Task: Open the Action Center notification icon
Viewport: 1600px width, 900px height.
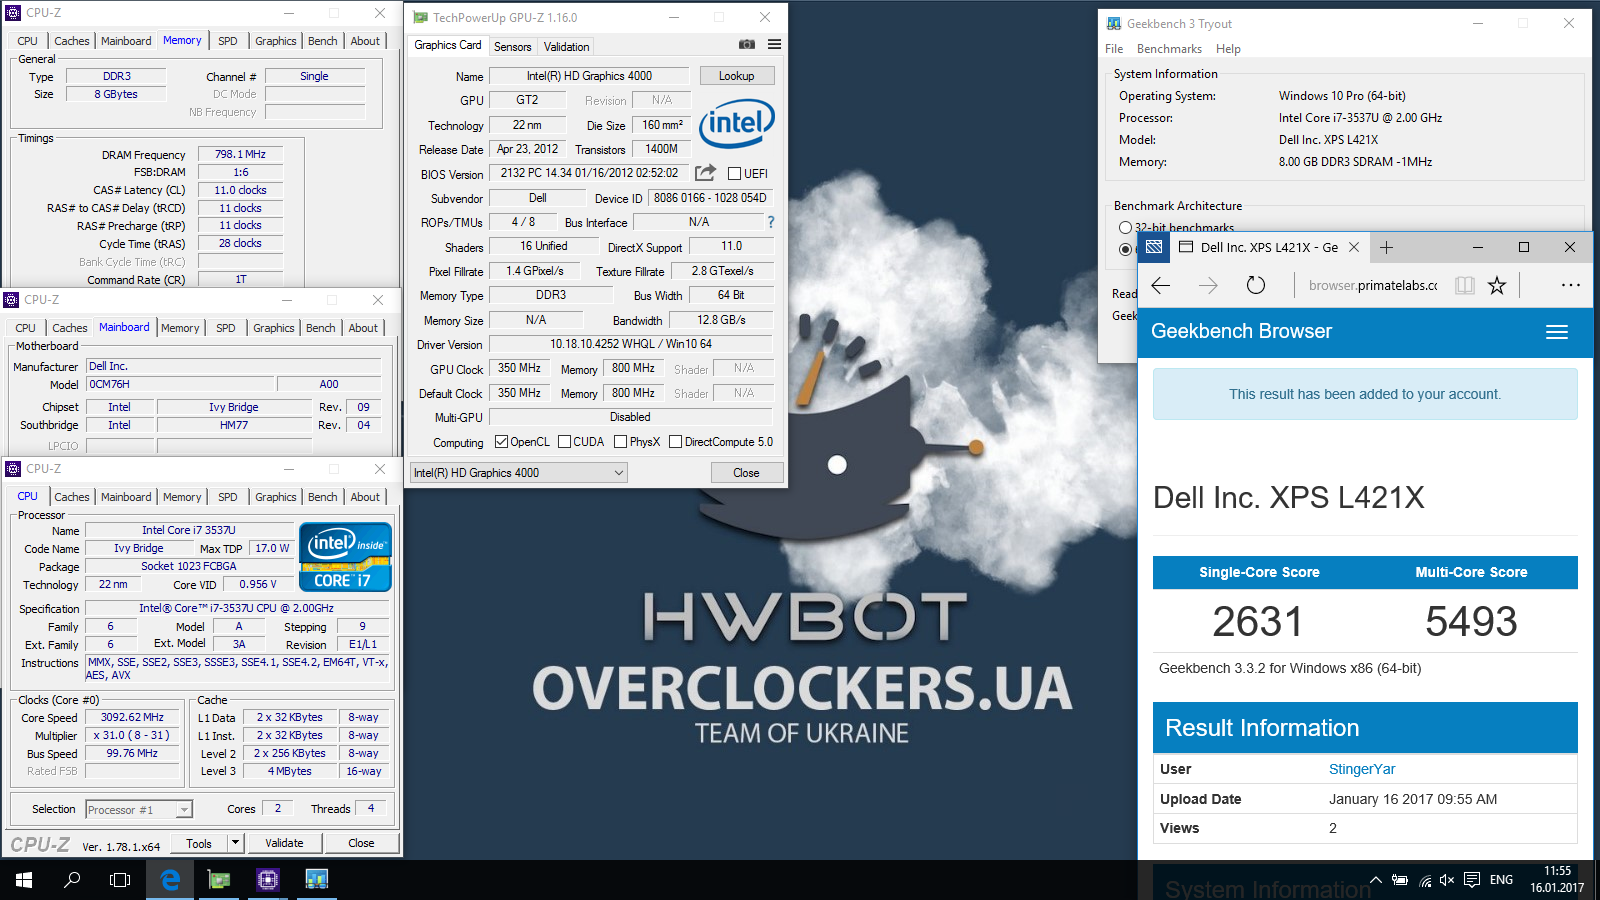Action: pos(1472,880)
